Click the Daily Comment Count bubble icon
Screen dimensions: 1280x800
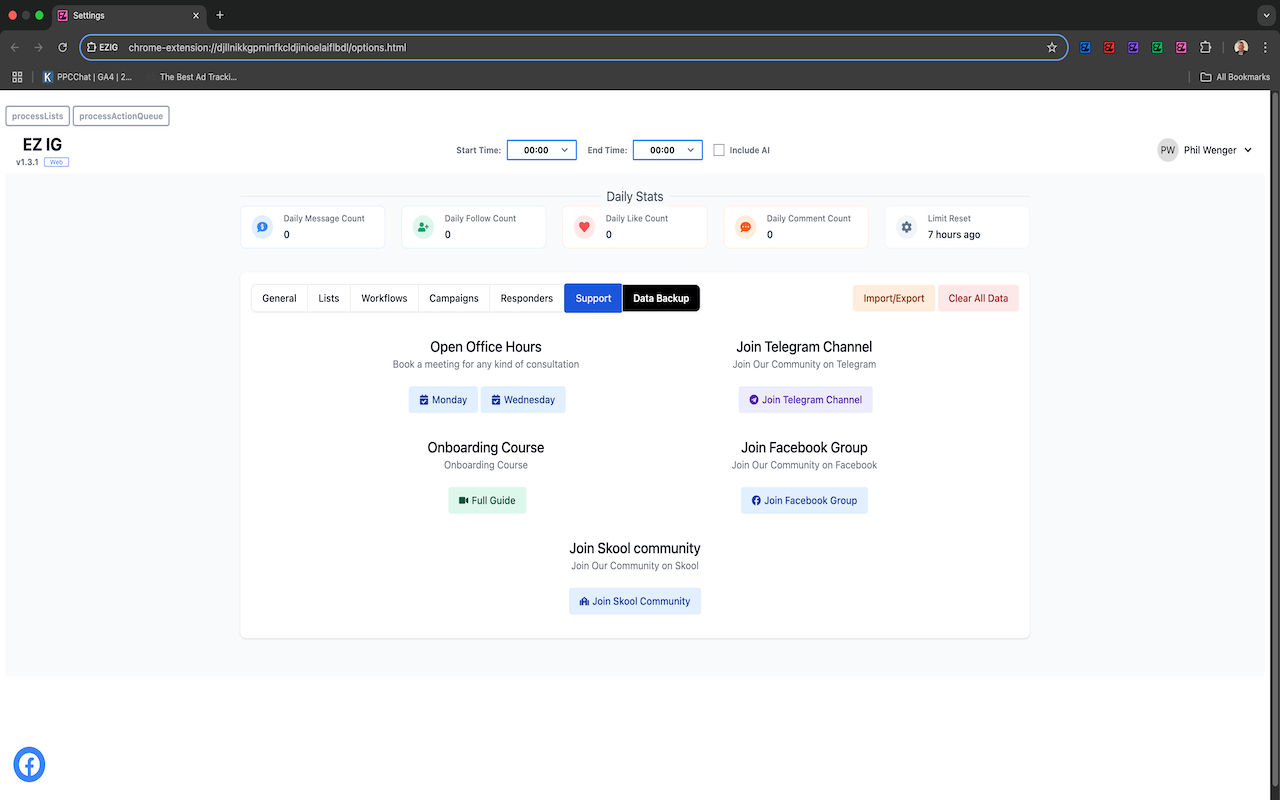[x=745, y=226]
